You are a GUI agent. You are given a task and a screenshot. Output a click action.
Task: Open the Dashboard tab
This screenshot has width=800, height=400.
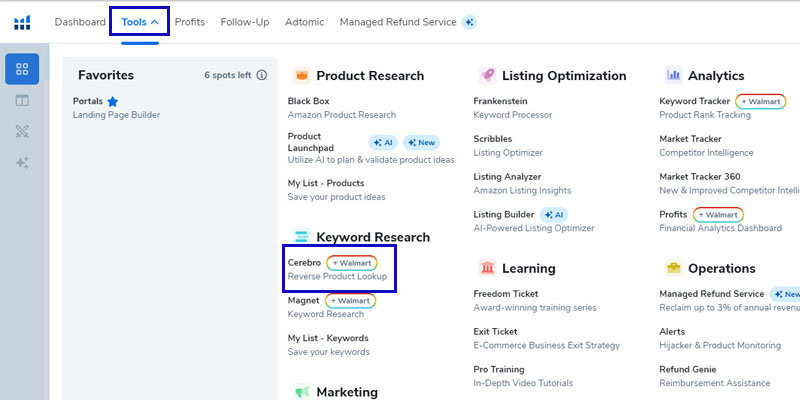tap(80, 22)
